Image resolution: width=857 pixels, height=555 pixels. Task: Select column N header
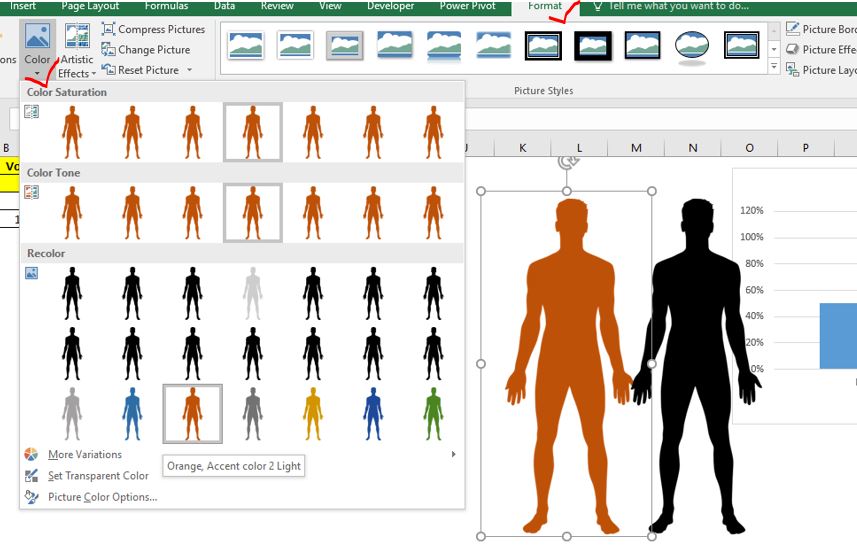(693, 148)
